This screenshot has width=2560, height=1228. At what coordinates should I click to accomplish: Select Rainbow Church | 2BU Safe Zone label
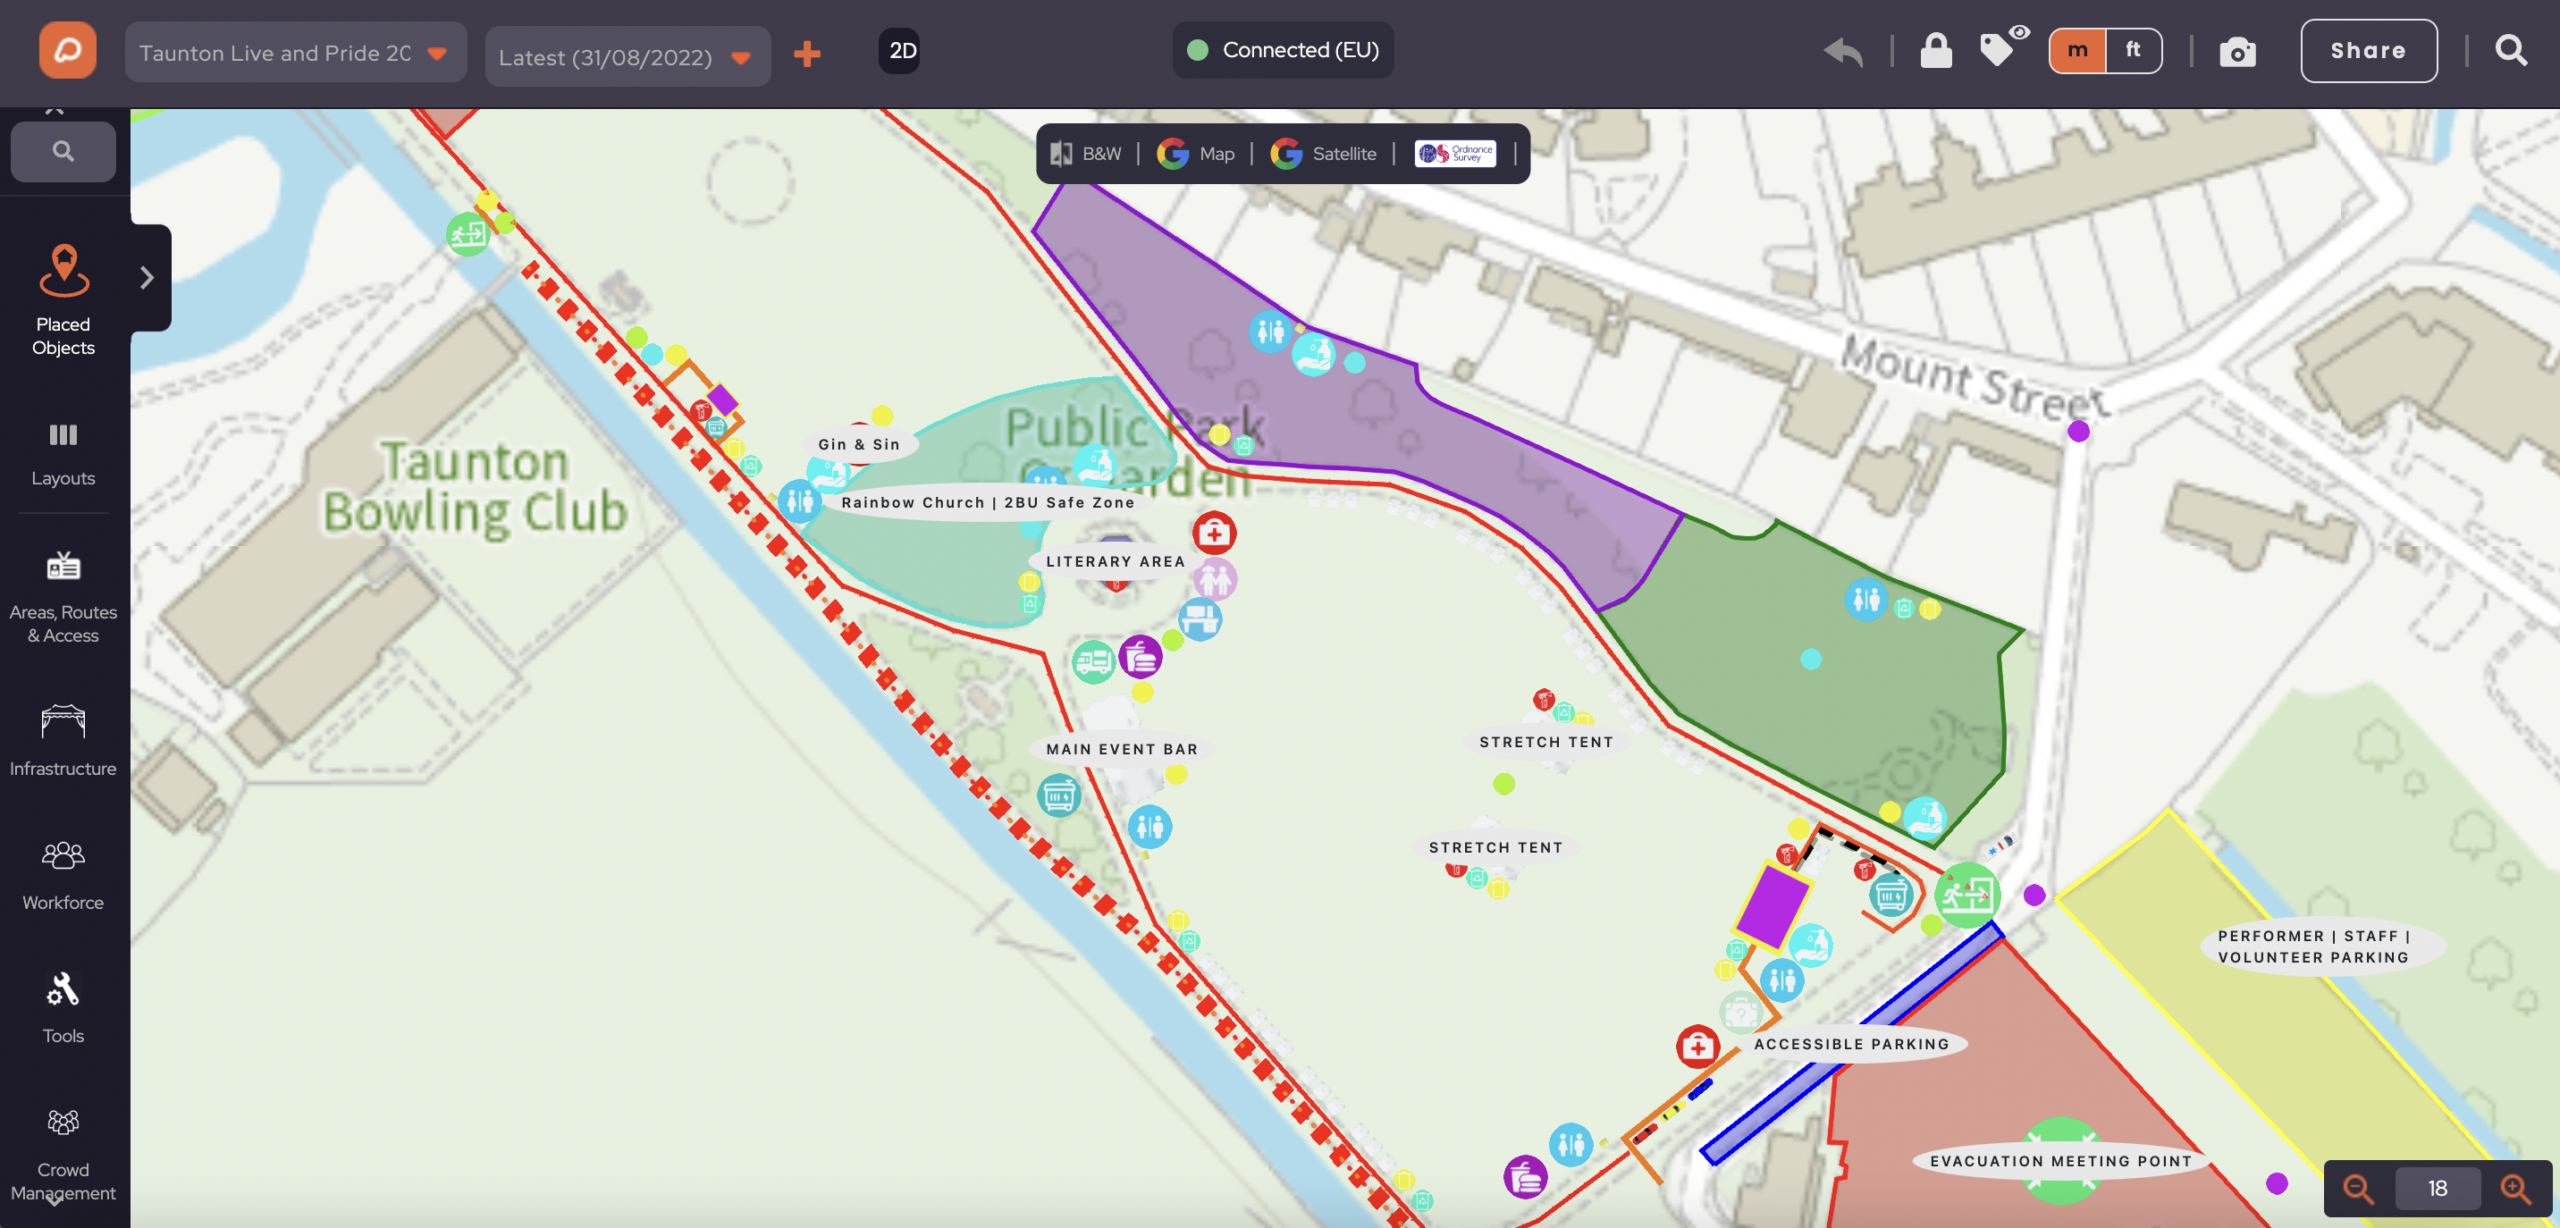pos(988,503)
